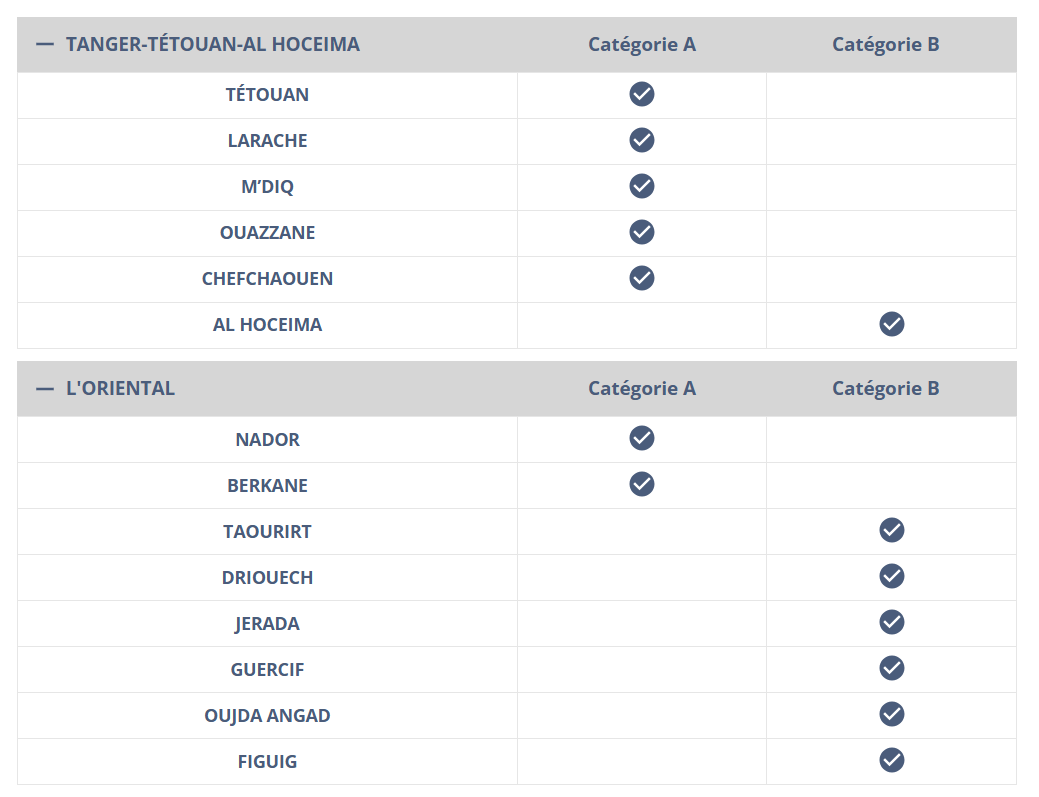Click the Chefchaouen Catégorie A checkmark
1039x797 pixels.
(642, 279)
